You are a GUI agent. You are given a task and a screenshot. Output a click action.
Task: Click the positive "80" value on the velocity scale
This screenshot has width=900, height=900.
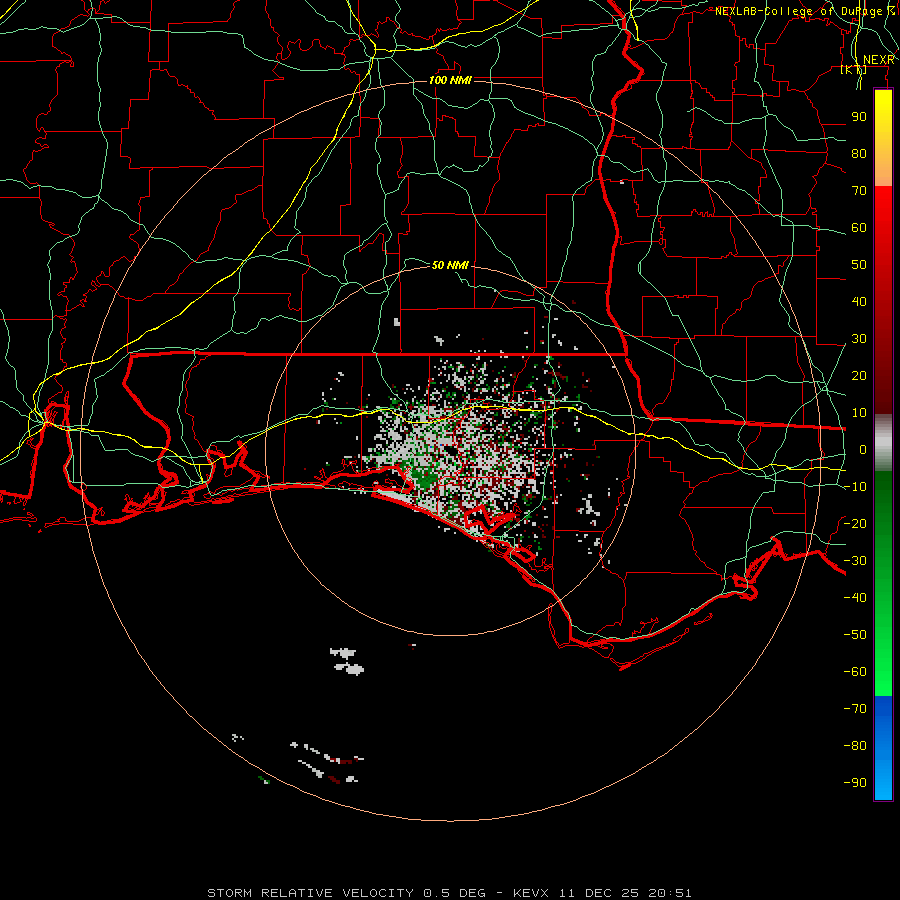[x=859, y=154]
